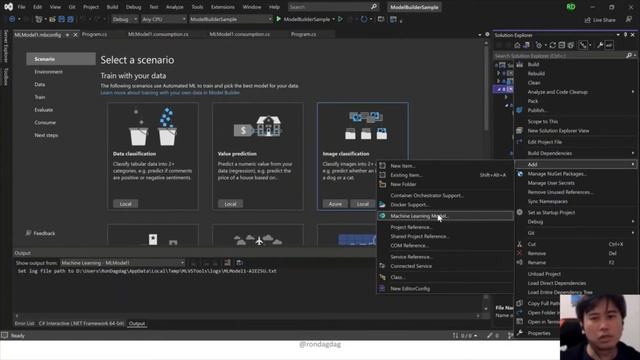Click the Save All toolbar icon
640x360 pixels.
70,19
